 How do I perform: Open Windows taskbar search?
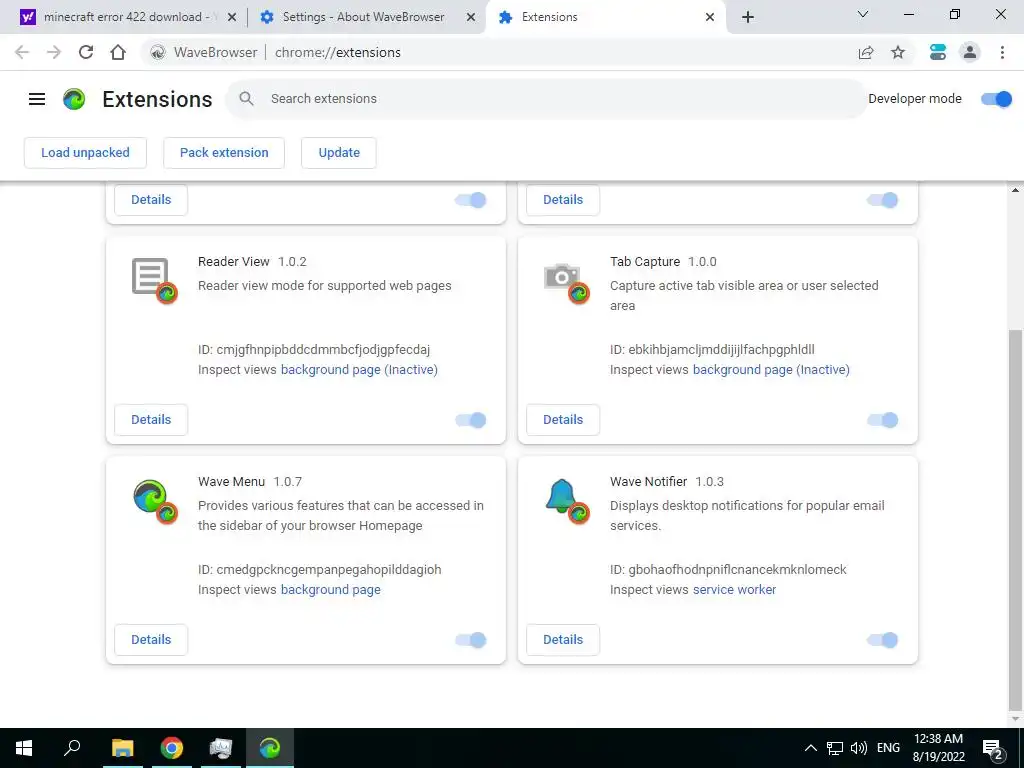72,748
